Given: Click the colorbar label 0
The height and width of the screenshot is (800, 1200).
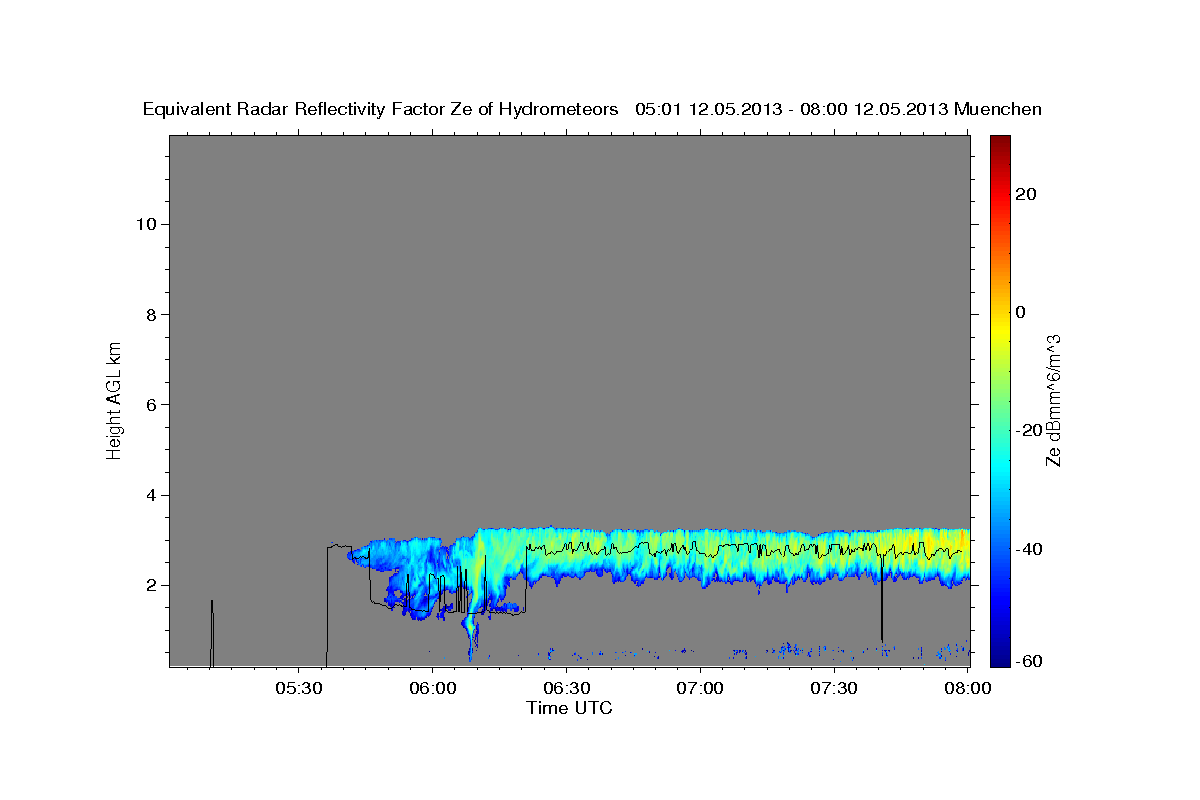Looking at the screenshot, I should pos(1021,312).
